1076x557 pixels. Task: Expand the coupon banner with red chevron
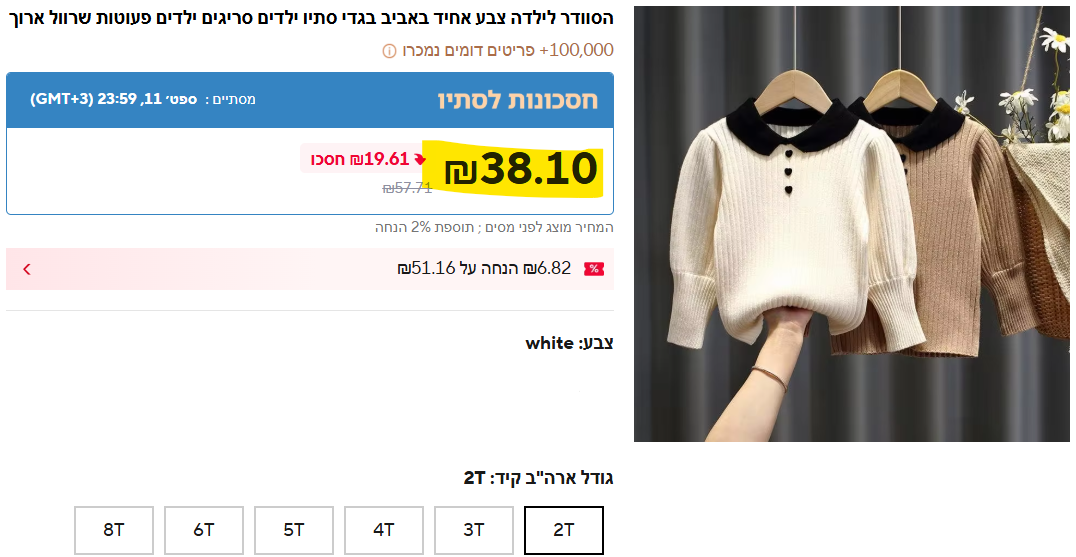tap(27, 269)
